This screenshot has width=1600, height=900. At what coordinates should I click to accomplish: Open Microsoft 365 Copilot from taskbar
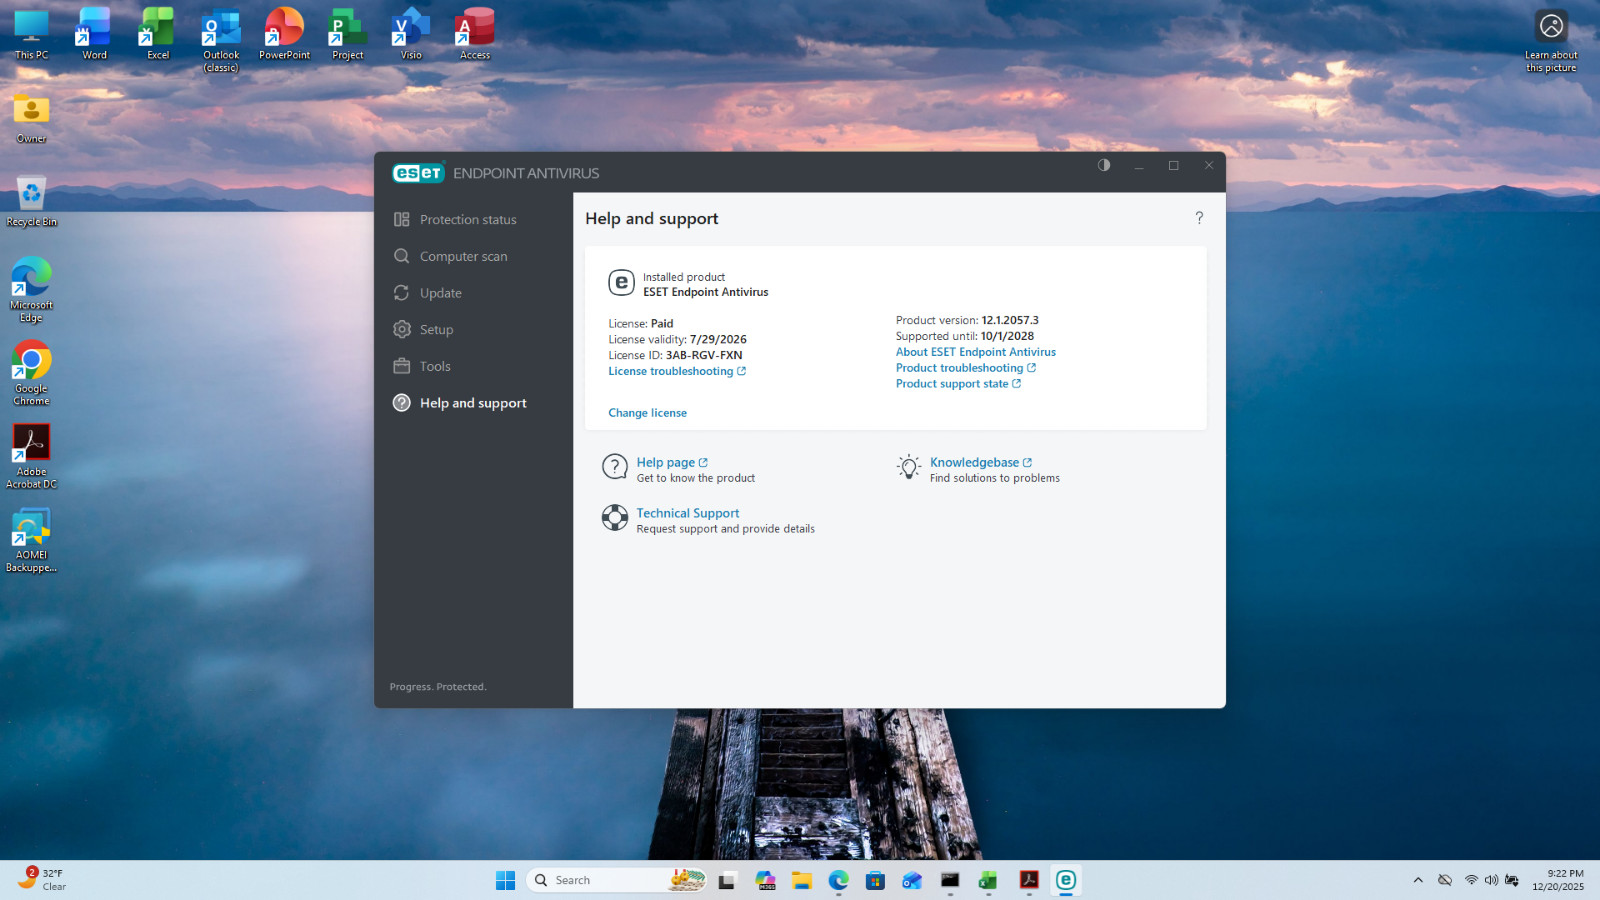point(766,880)
